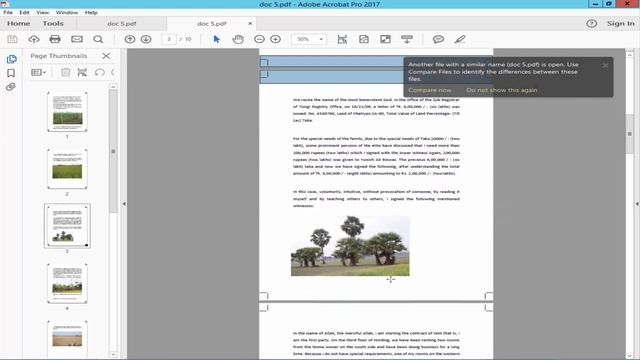Click the Save file icon
Viewport: 640px width, 360px height.
click(x=12, y=39)
